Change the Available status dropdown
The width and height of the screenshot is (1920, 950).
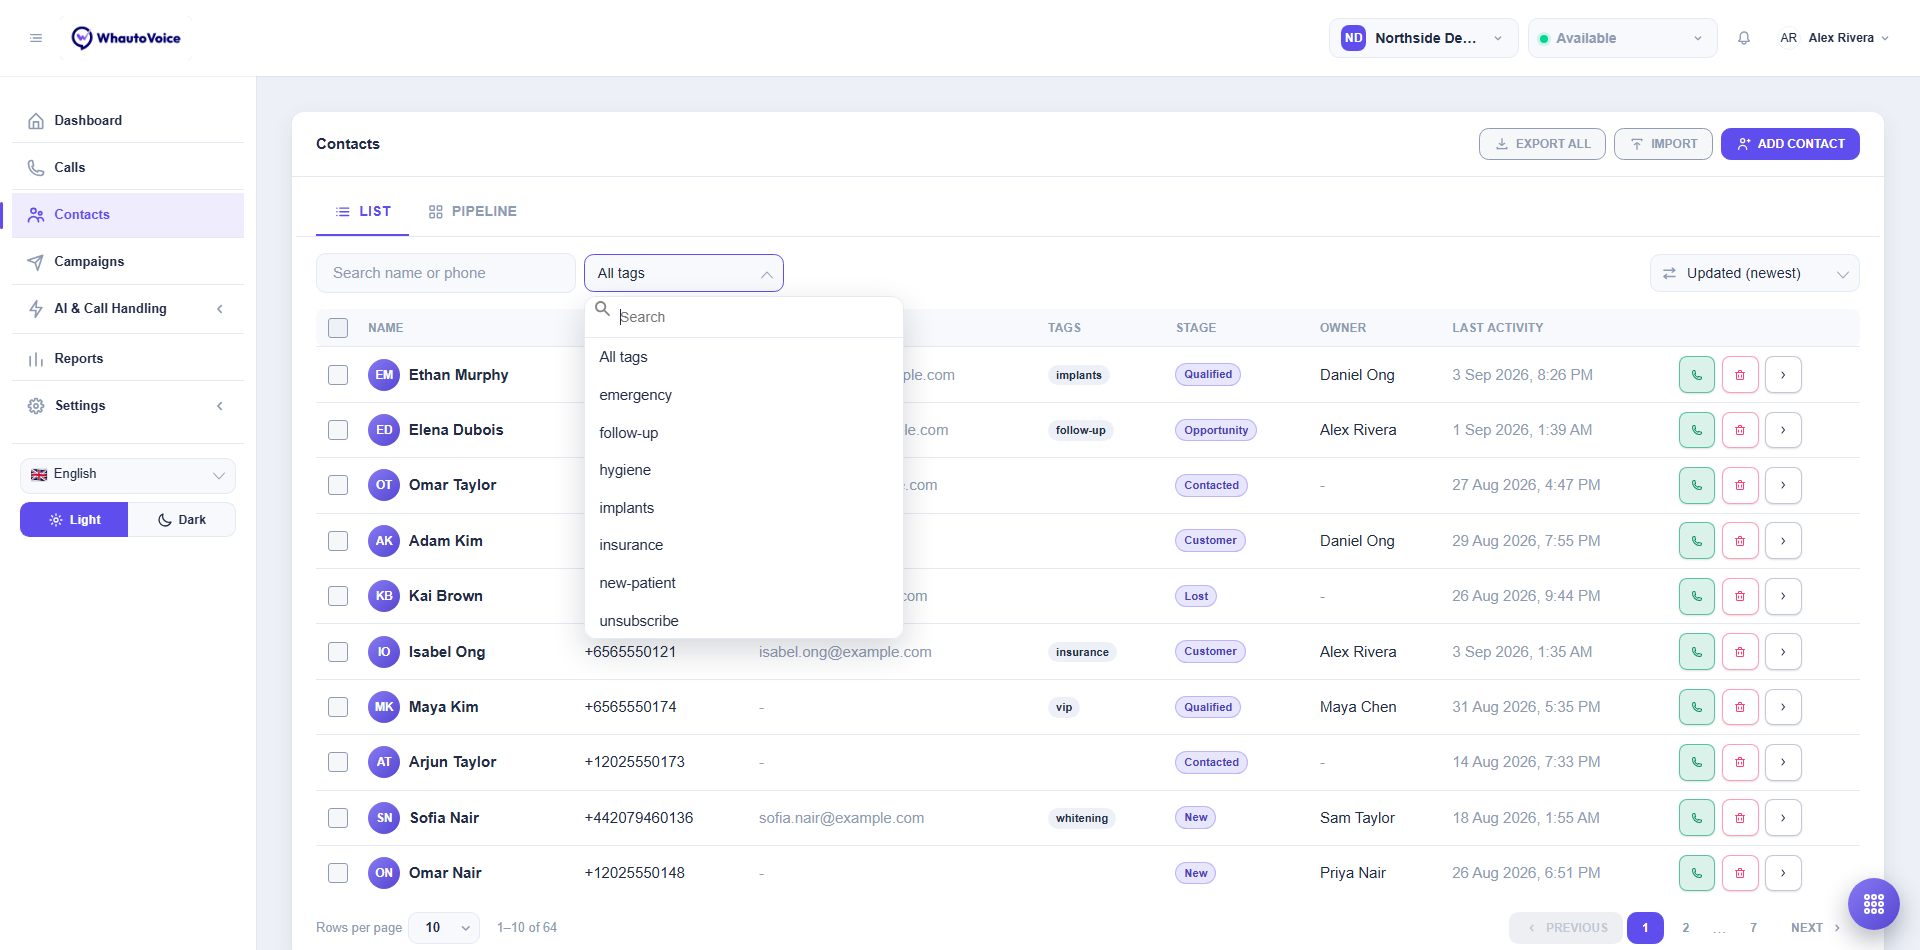(1622, 38)
